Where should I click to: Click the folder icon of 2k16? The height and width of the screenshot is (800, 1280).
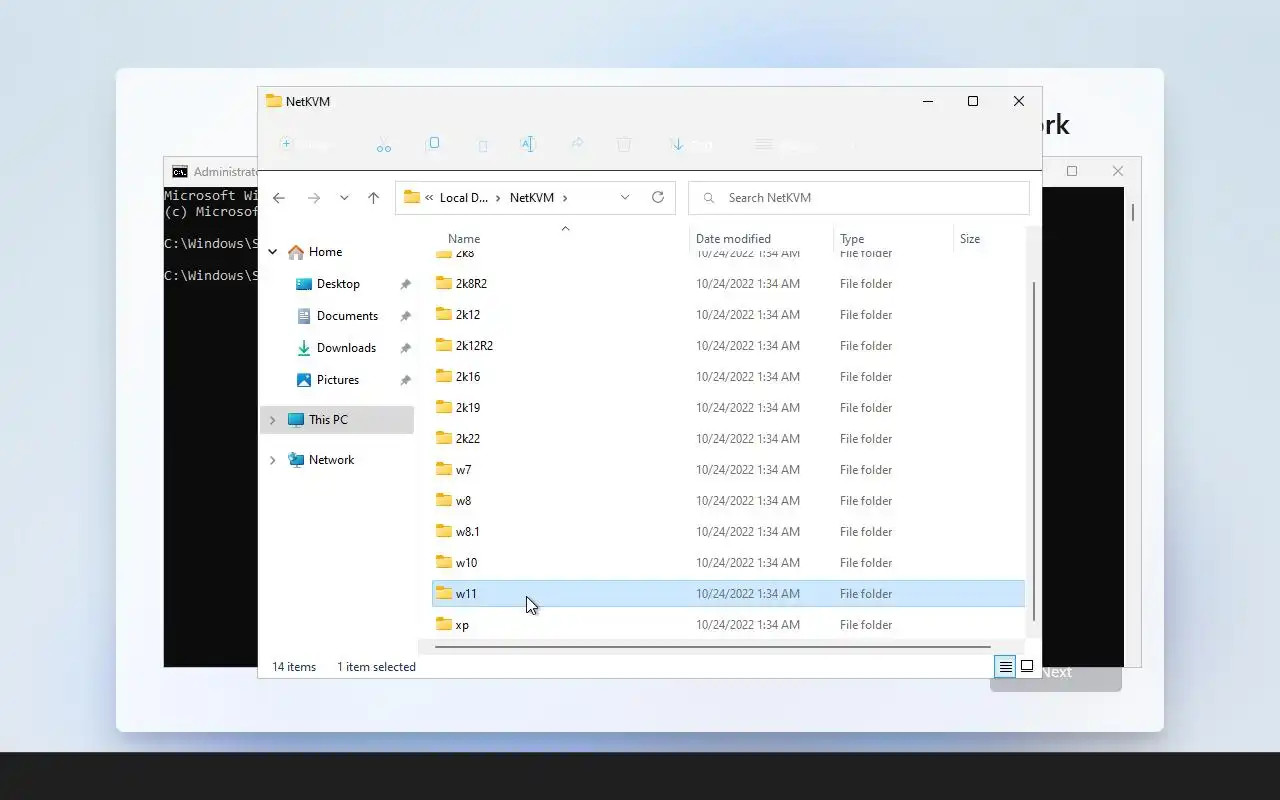[x=444, y=376]
